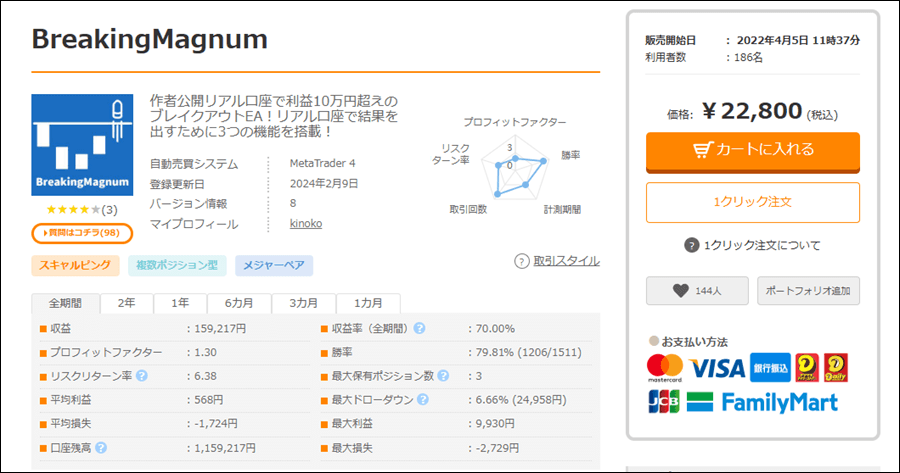
Task: Click the お支払い方法 heading
Action: click(x=695, y=342)
